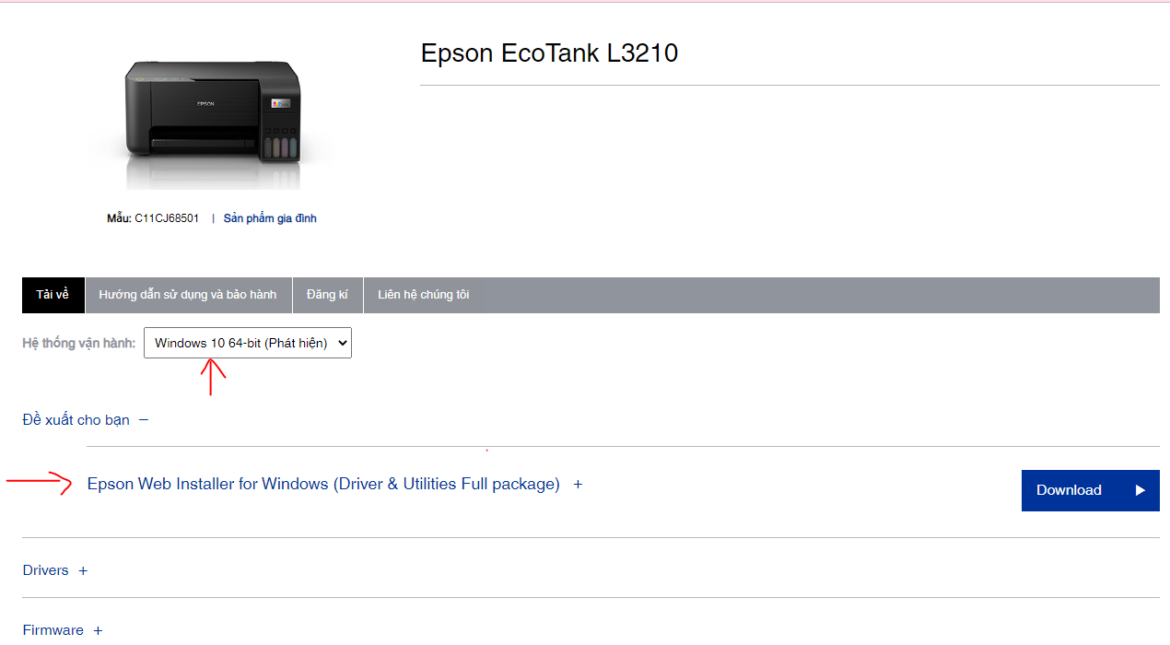This screenshot has height=645, width=1170.
Task: Click the plus icon after Epson Web Installer
Action: 578,484
